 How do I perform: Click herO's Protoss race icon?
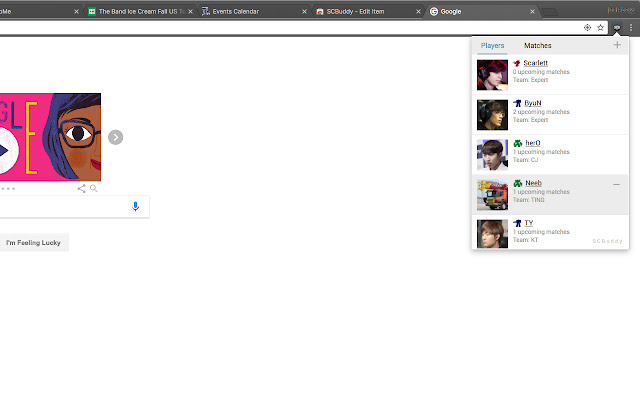(518, 143)
